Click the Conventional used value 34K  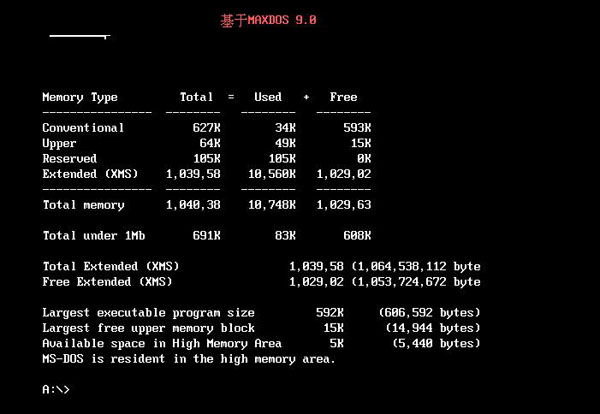click(x=285, y=128)
